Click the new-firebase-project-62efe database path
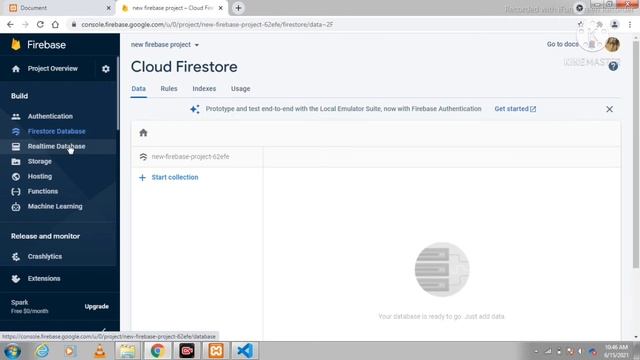Viewport: 640px width, 360px height. pyautogui.click(x=190, y=157)
